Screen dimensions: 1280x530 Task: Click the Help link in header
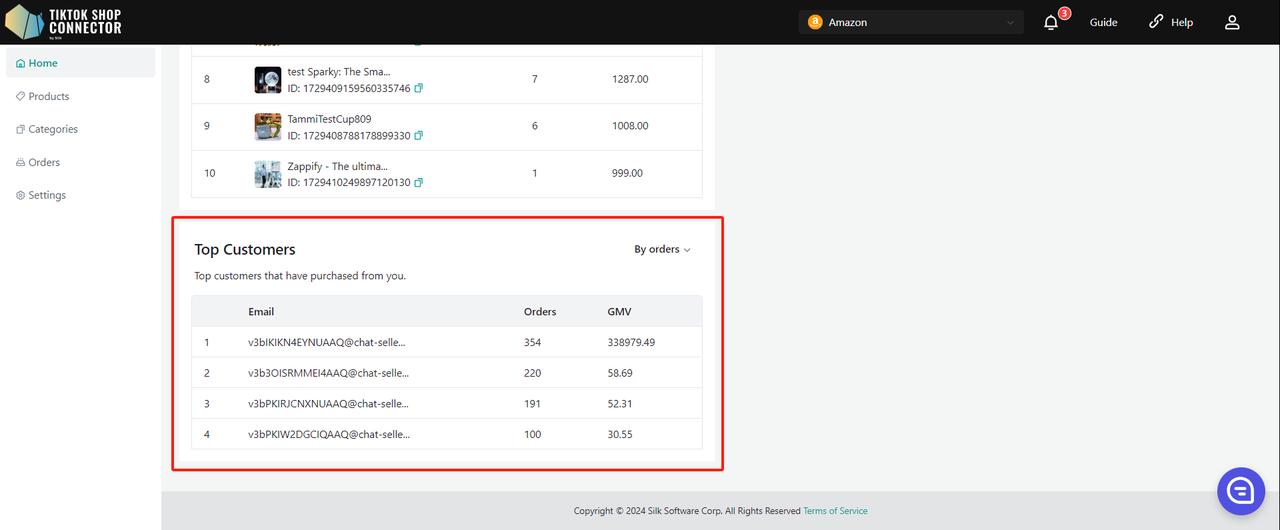point(1171,22)
